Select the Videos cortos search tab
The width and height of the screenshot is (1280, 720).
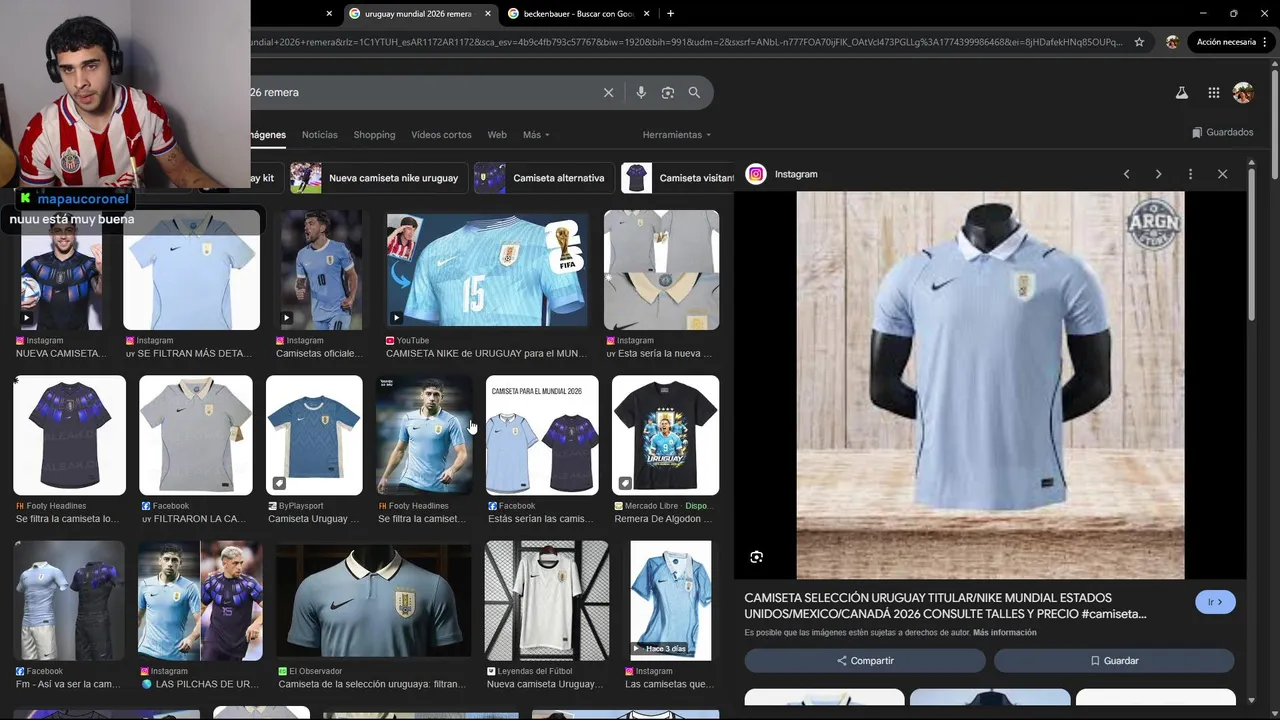441,135
